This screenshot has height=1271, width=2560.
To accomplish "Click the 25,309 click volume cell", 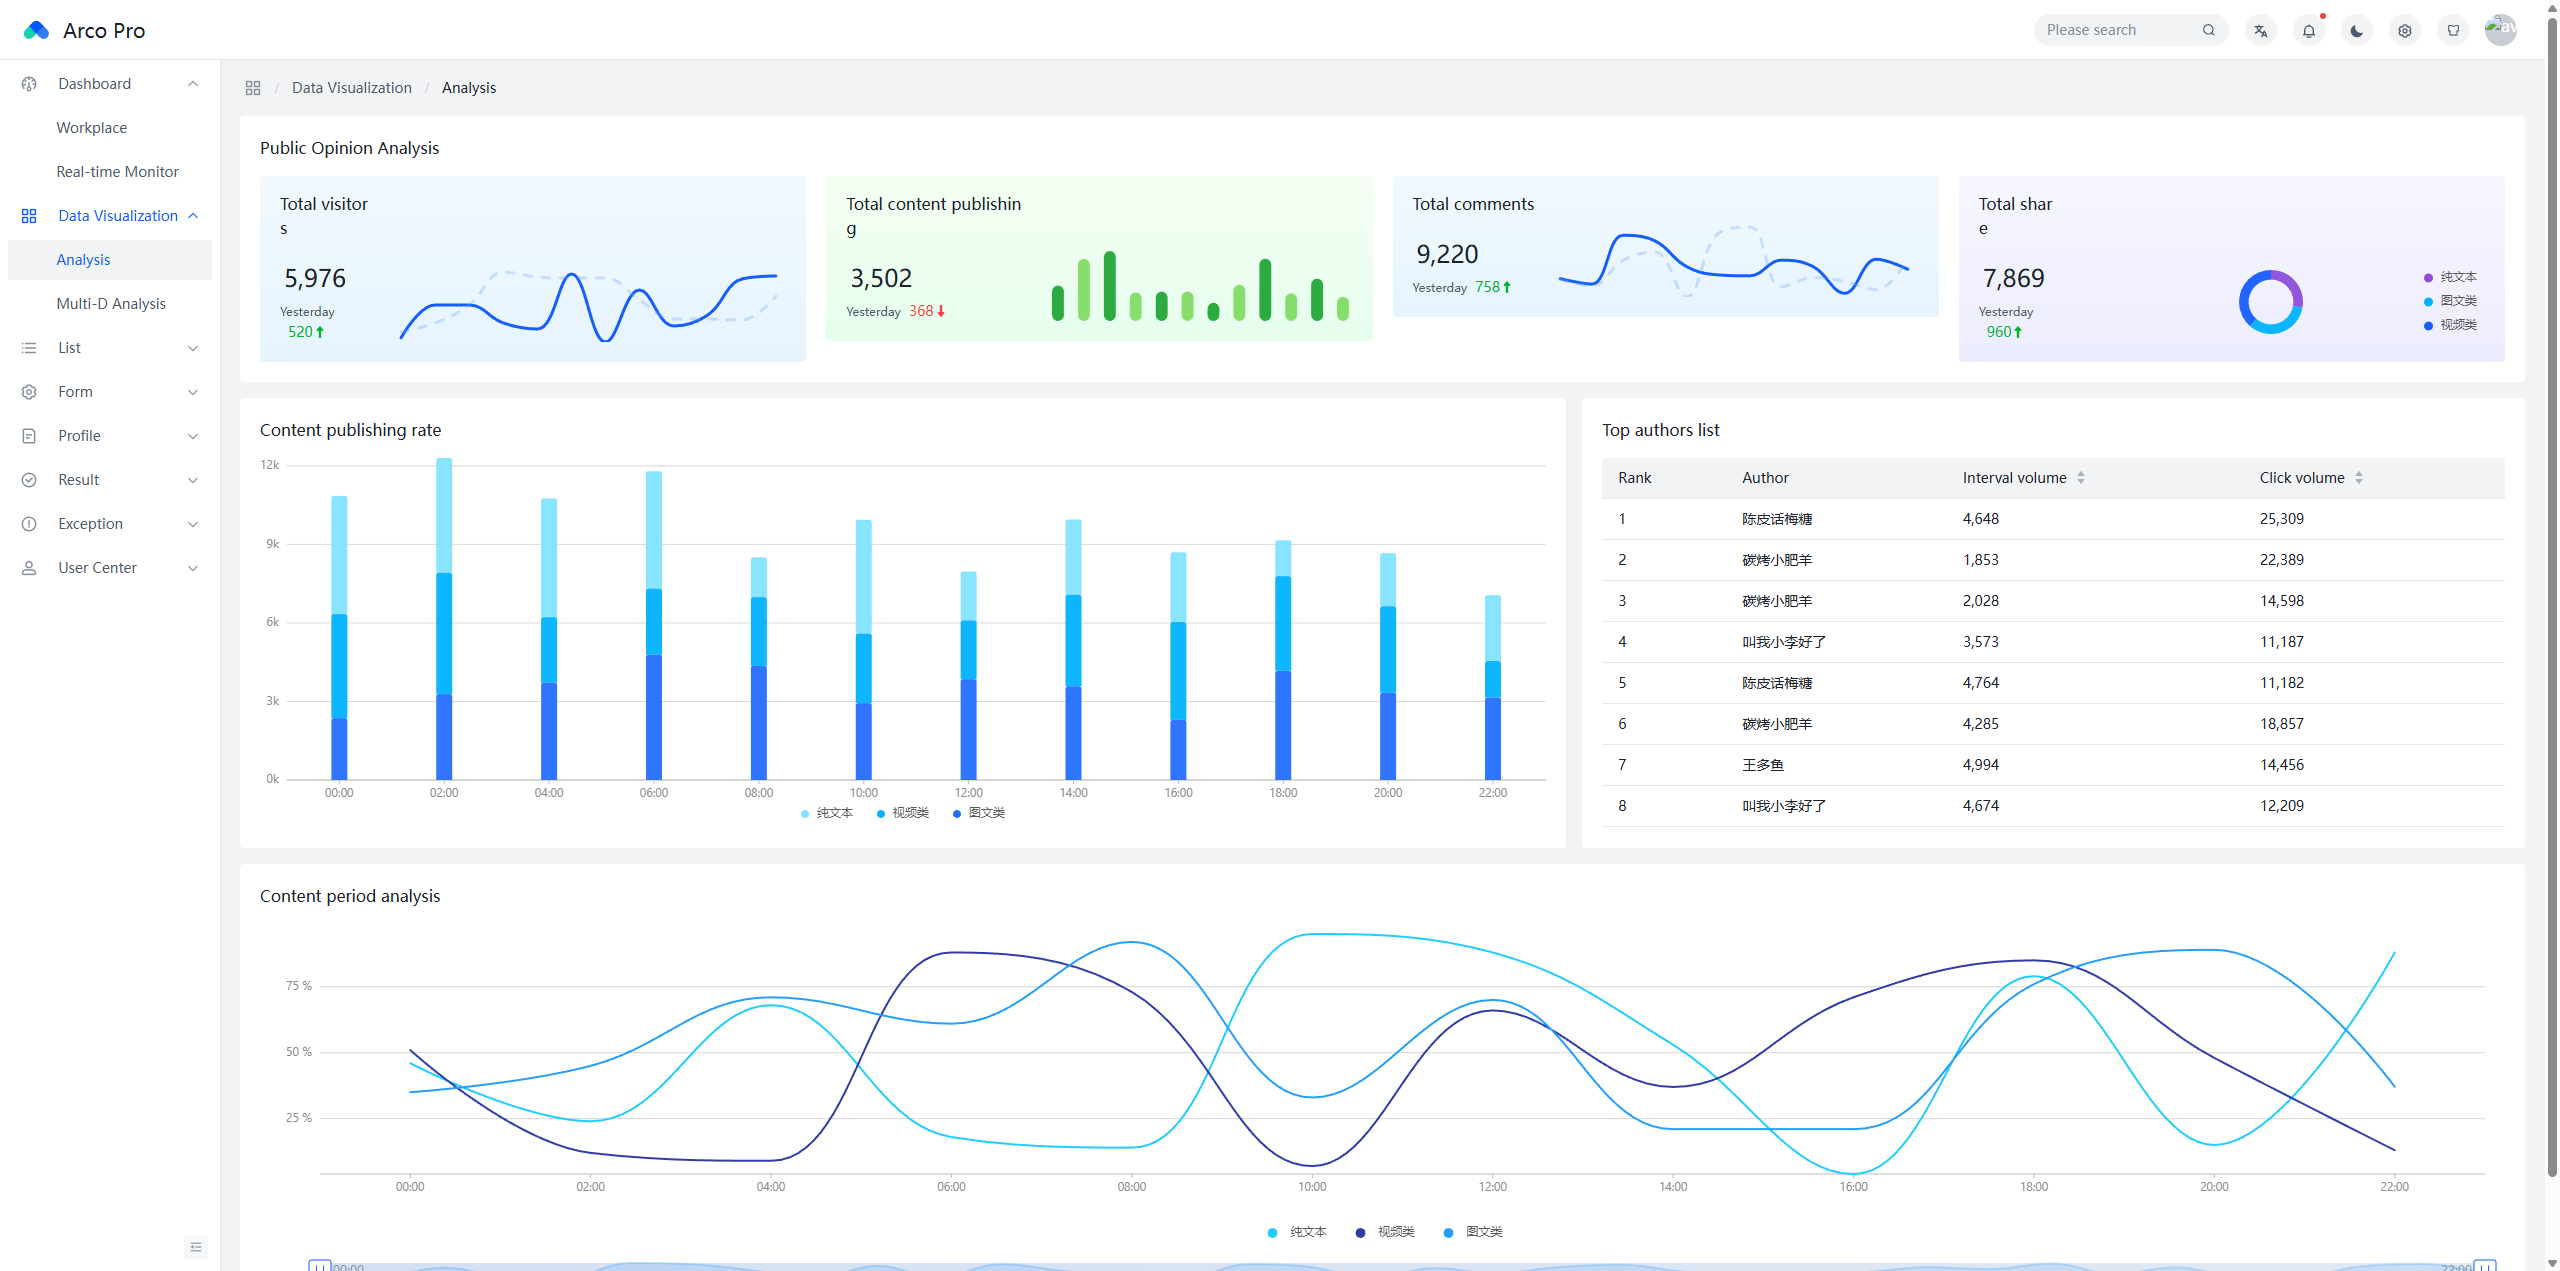I will (2281, 519).
